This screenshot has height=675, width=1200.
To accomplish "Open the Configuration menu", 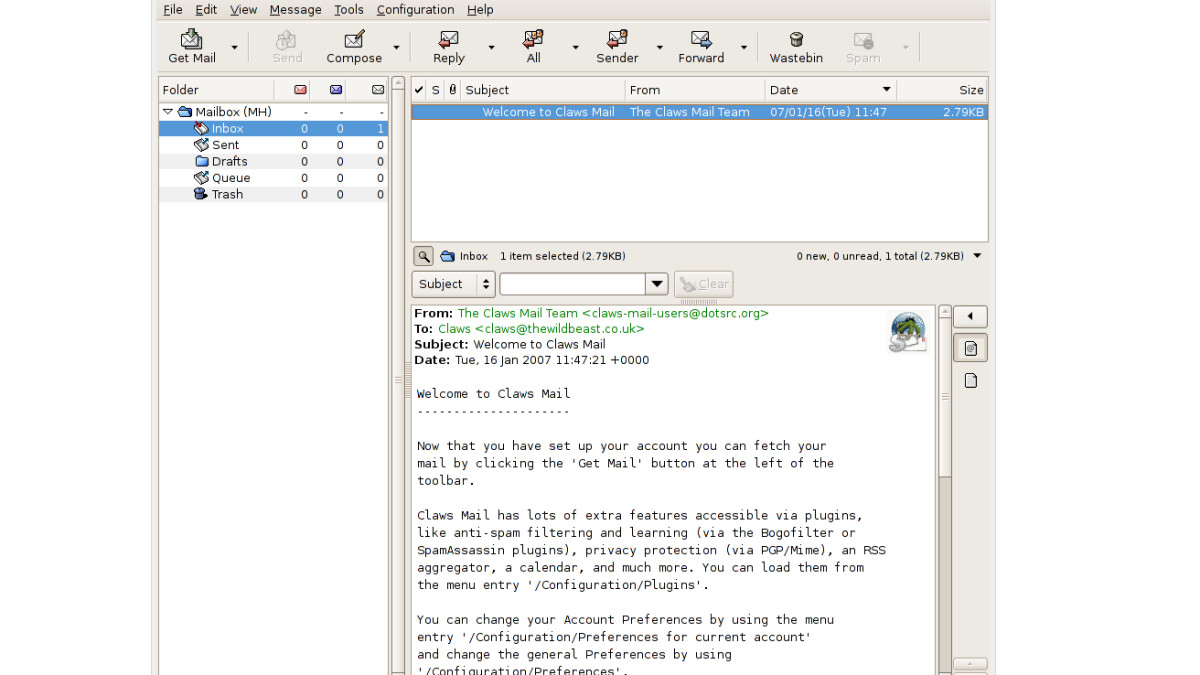I will point(415,10).
